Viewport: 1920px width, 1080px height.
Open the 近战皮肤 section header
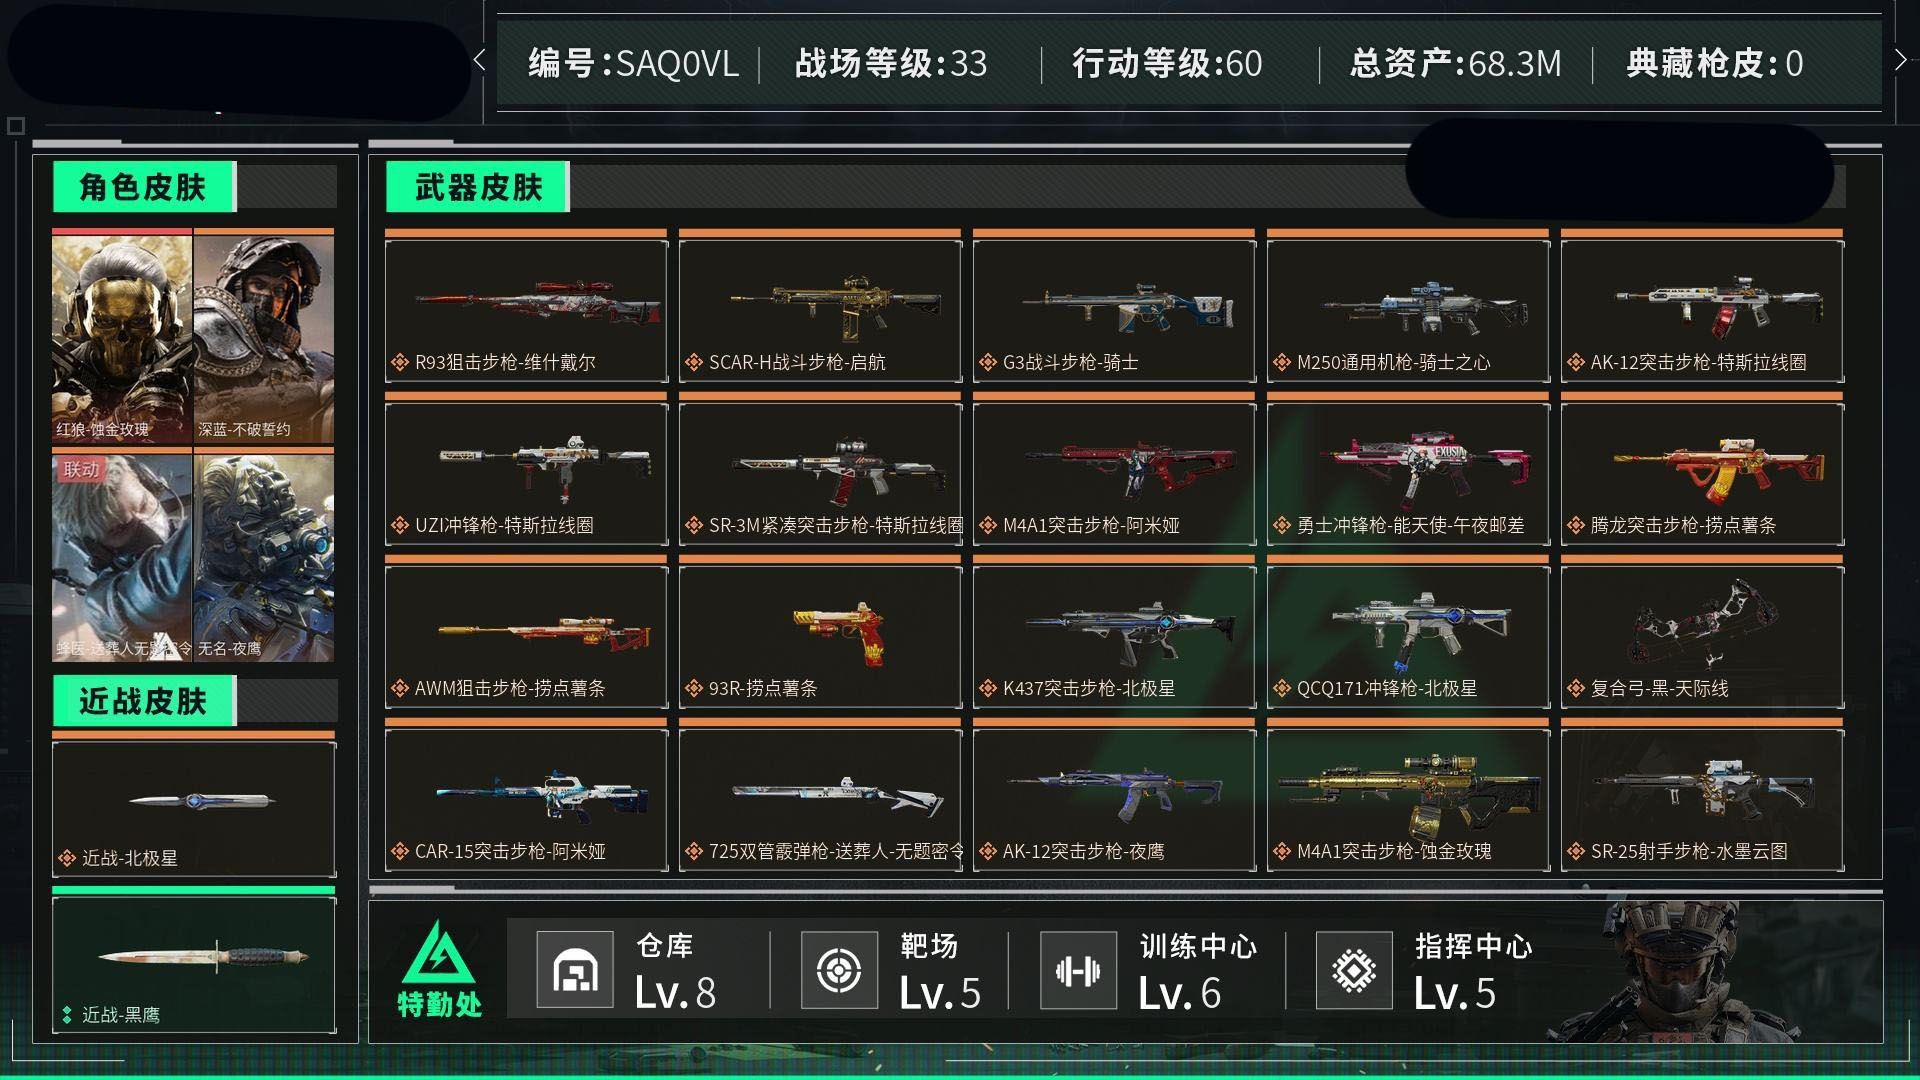[144, 700]
